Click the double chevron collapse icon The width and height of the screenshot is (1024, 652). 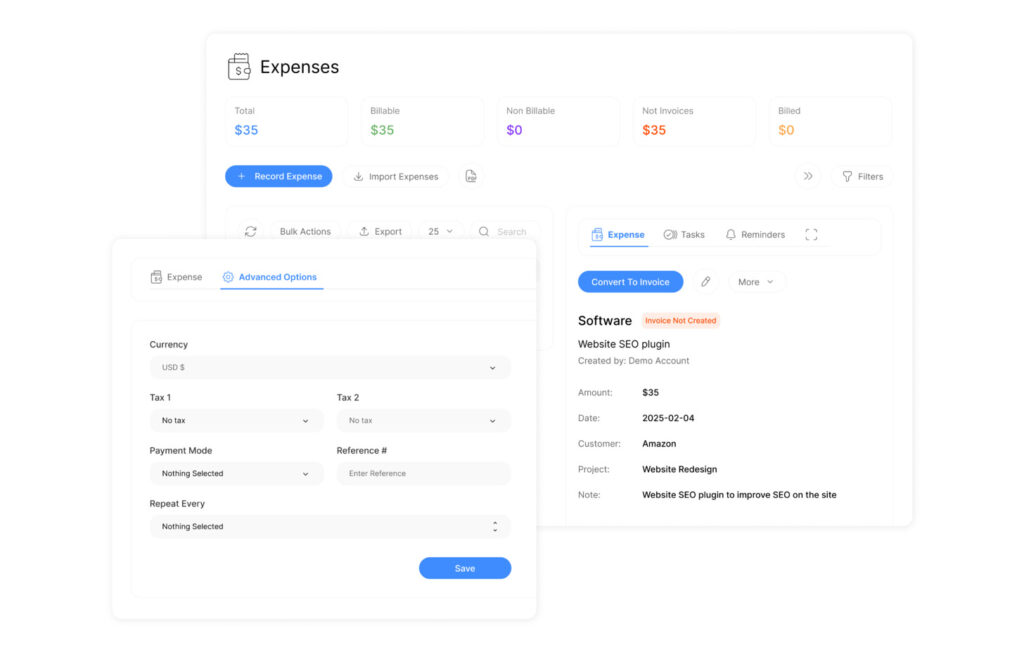pos(808,177)
